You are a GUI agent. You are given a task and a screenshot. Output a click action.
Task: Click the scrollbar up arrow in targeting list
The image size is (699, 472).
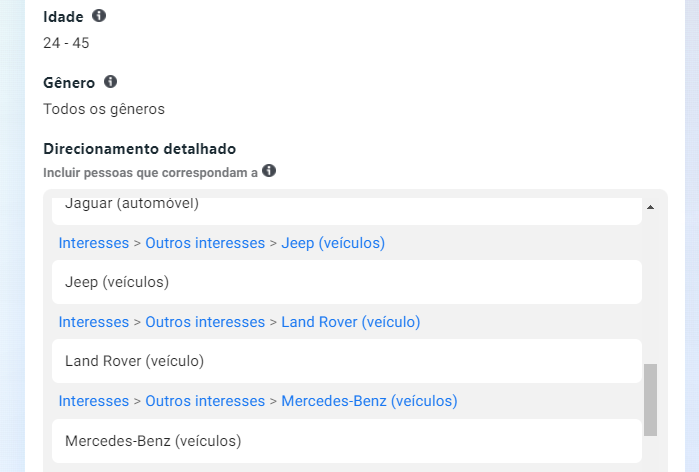click(x=650, y=207)
